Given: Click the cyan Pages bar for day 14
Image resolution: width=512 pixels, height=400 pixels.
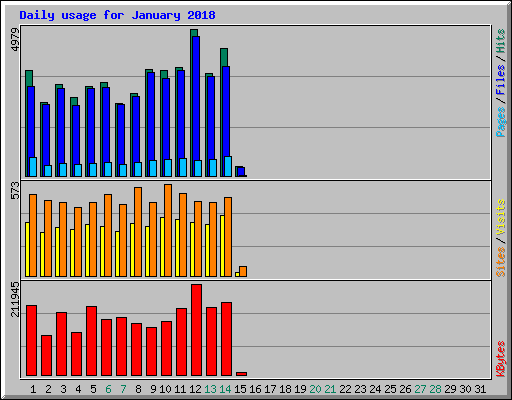Looking at the screenshot, I should pos(228,166).
